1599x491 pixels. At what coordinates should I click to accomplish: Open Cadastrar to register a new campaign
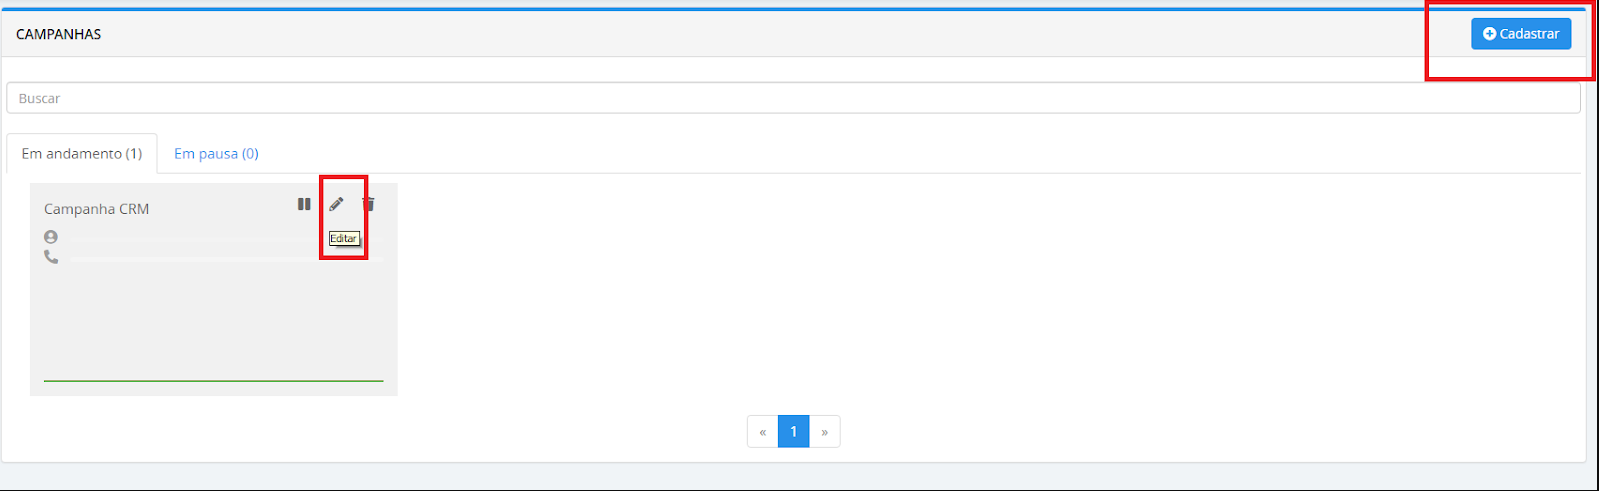click(1521, 34)
